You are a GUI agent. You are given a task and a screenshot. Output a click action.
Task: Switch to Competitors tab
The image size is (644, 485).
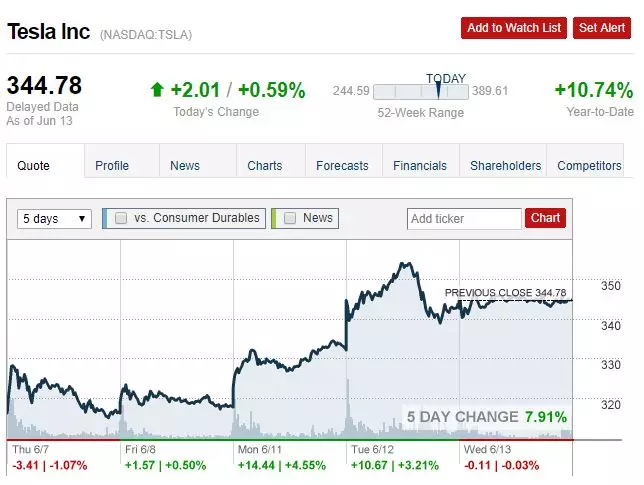coord(589,166)
